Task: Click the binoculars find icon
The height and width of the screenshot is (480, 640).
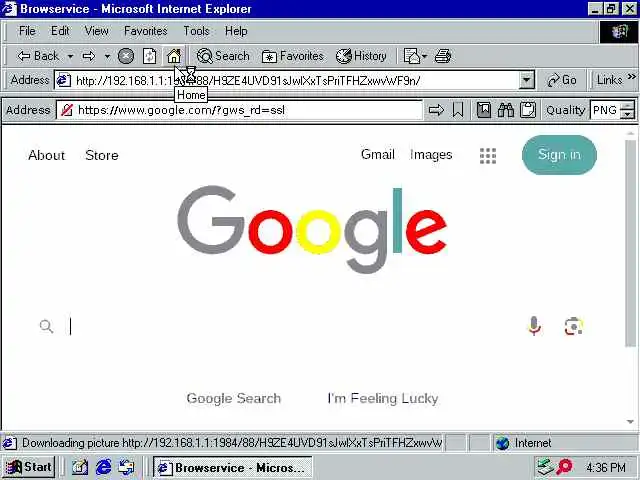Action: tap(506, 110)
